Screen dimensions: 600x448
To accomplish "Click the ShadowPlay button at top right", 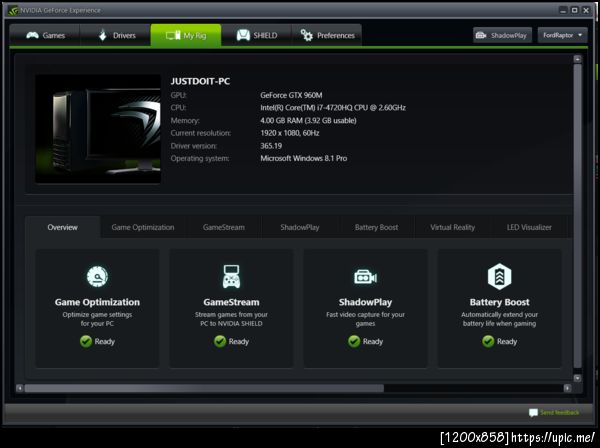I will pos(502,35).
